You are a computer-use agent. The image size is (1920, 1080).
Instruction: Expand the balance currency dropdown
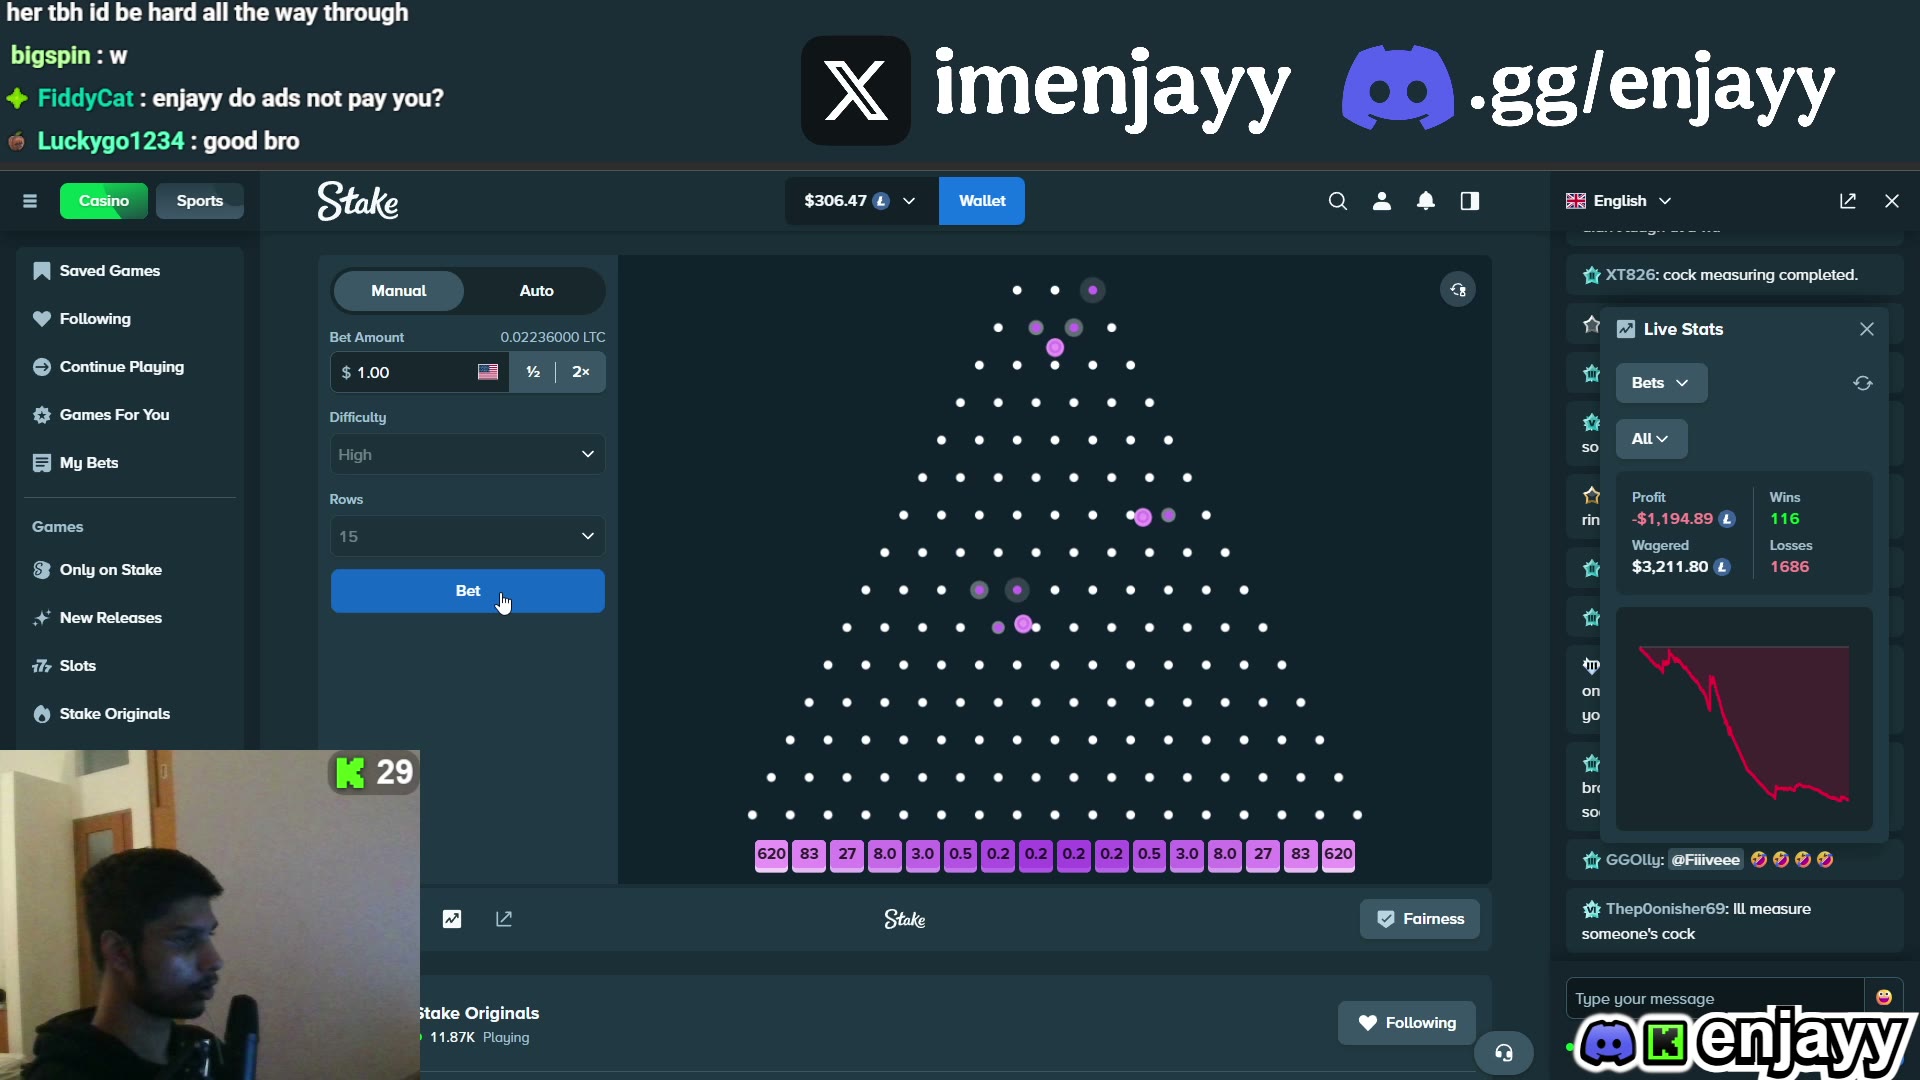[x=861, y=201]
